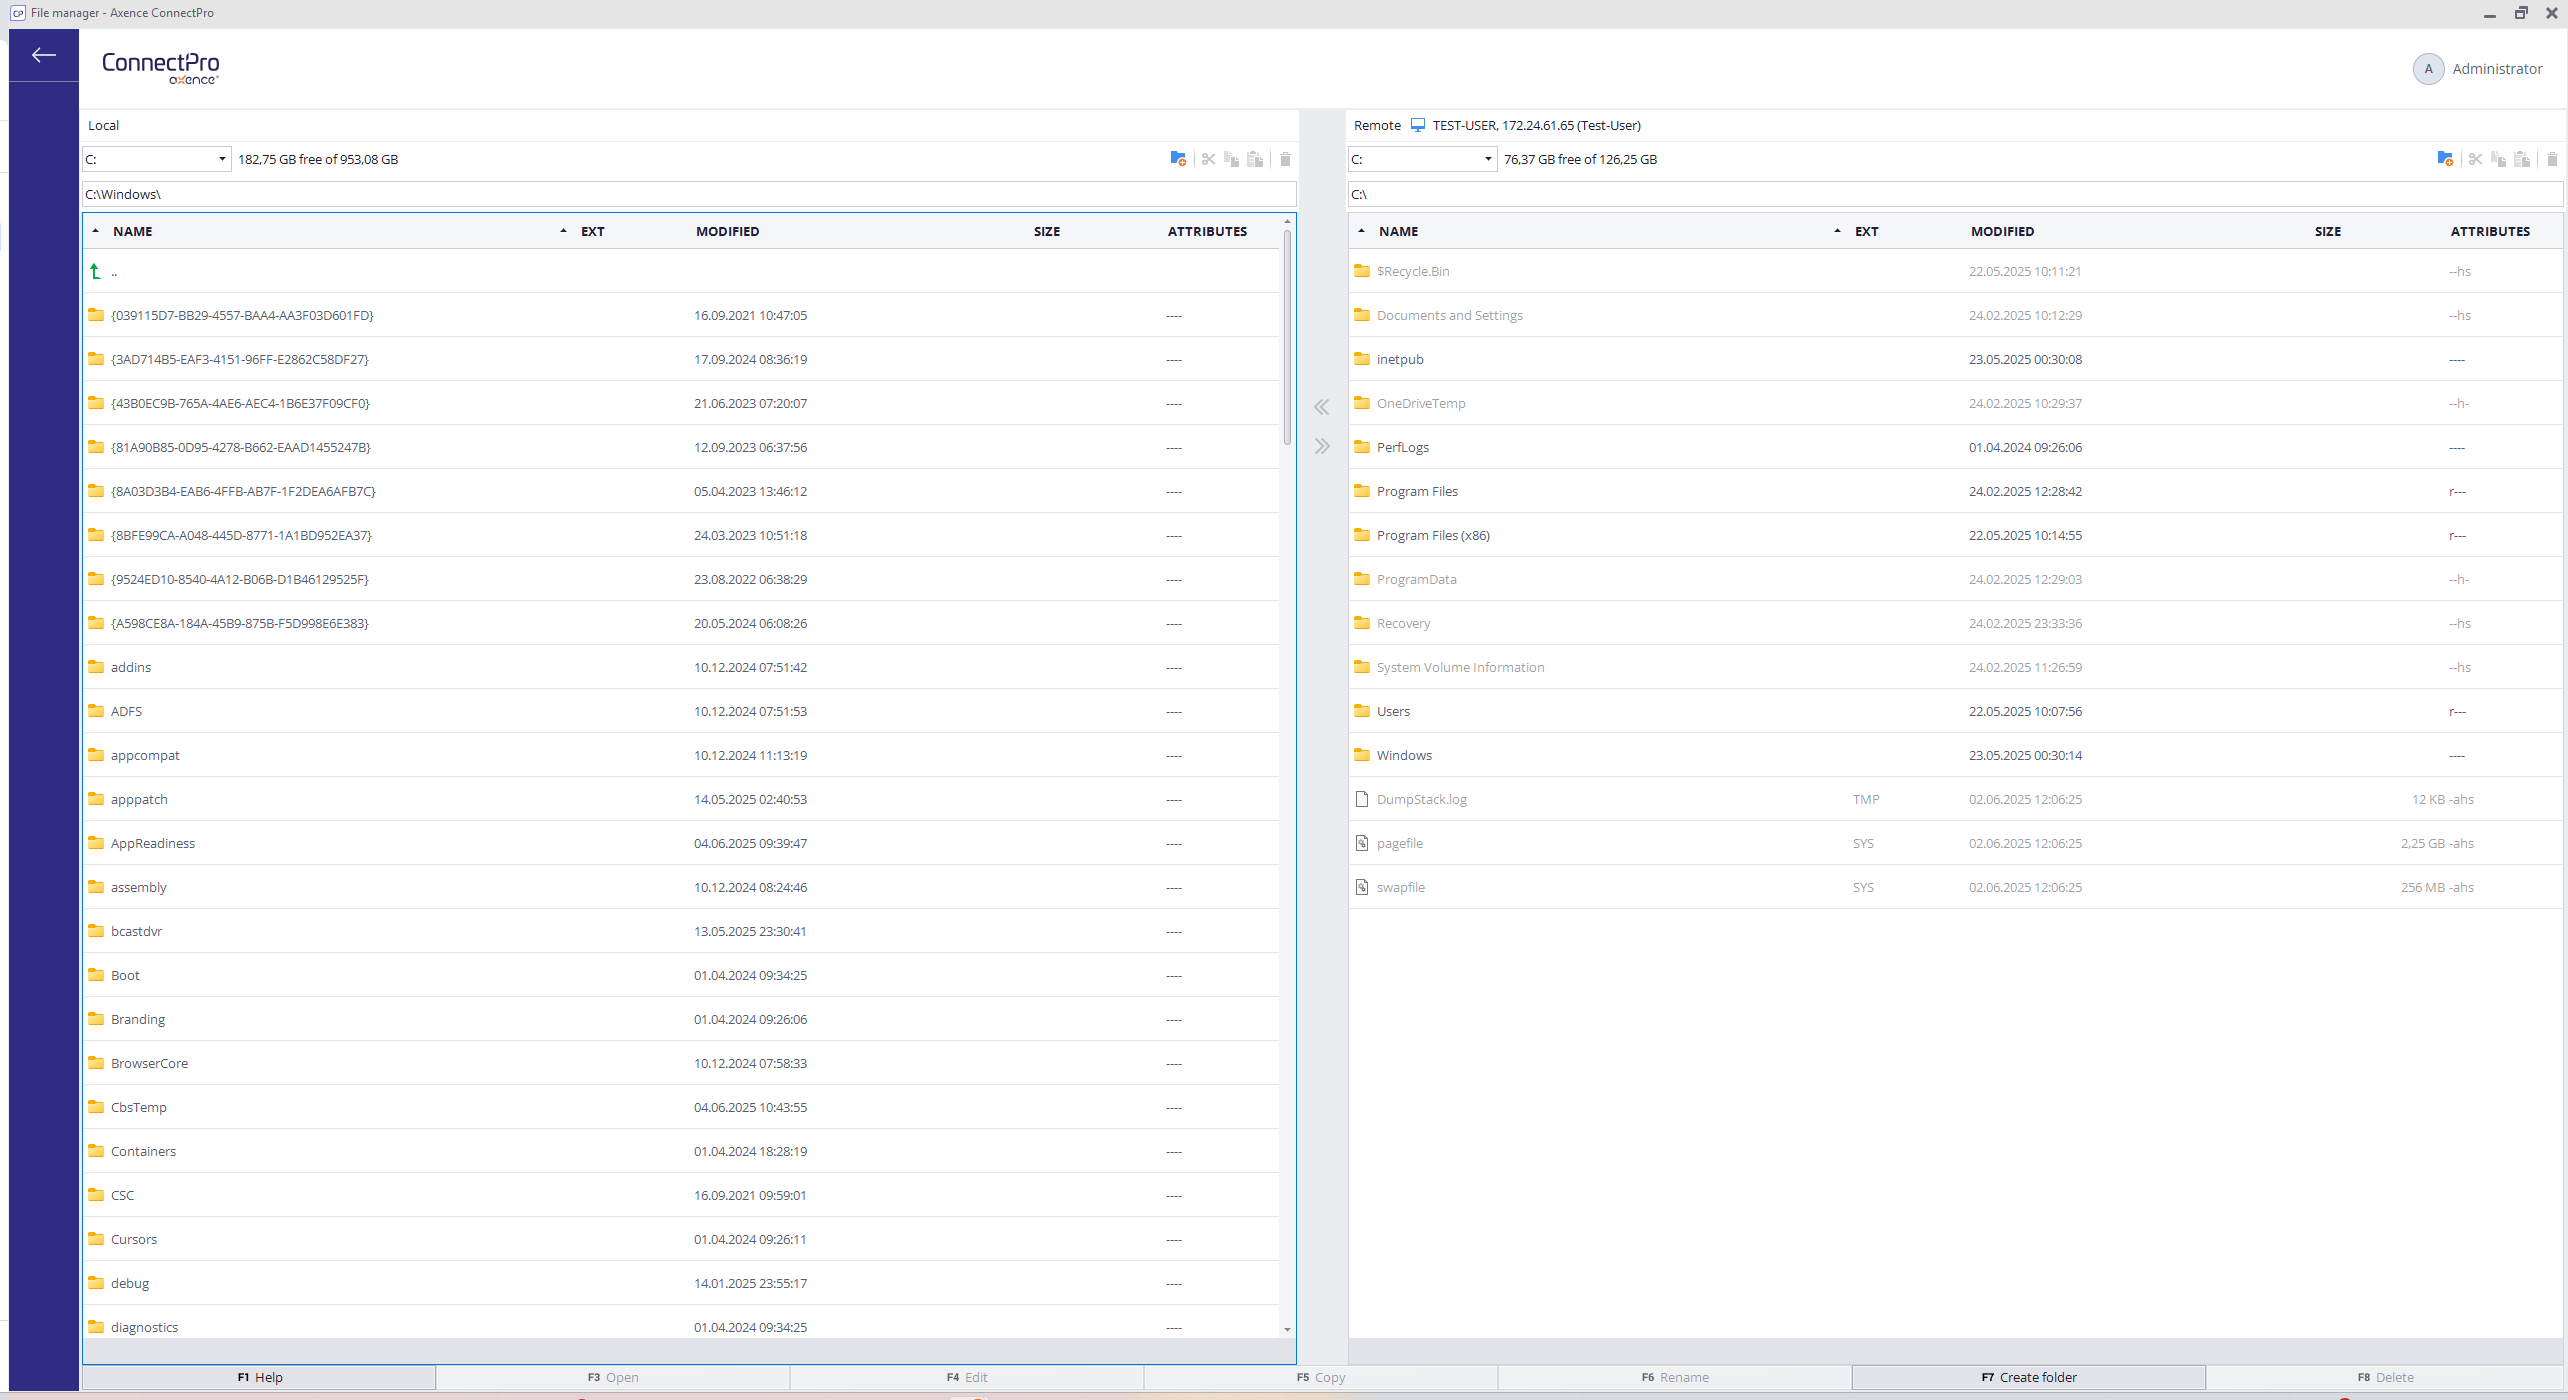Click the Administrator user name
The width and height of the screenshot is (2568, 1400).
2497,69
